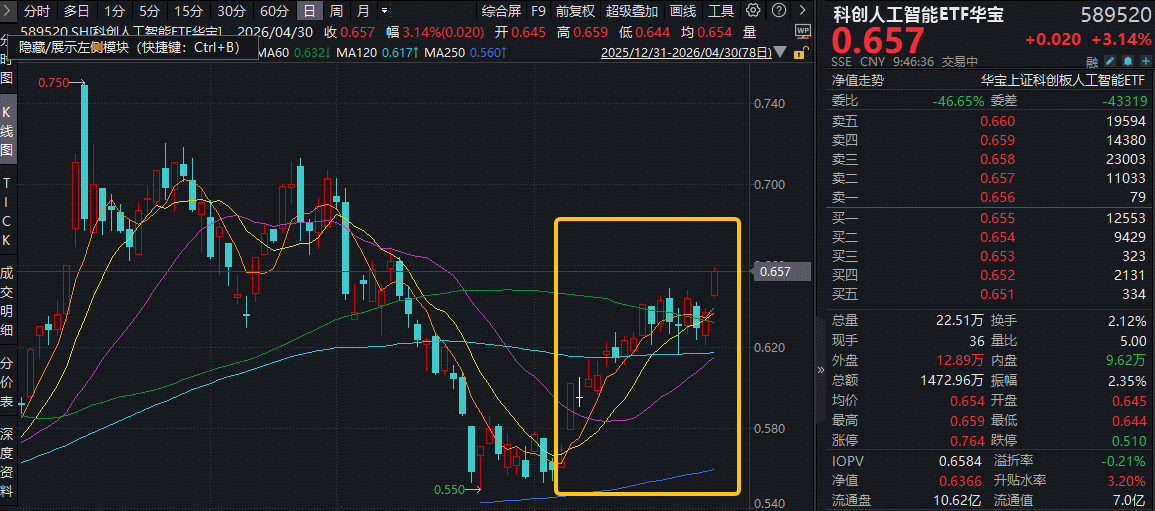The height and width of the screenshot is (511, 1155).
Task: Toggle 超级叠加 overlay mode
Action: (x=632, y=11)
